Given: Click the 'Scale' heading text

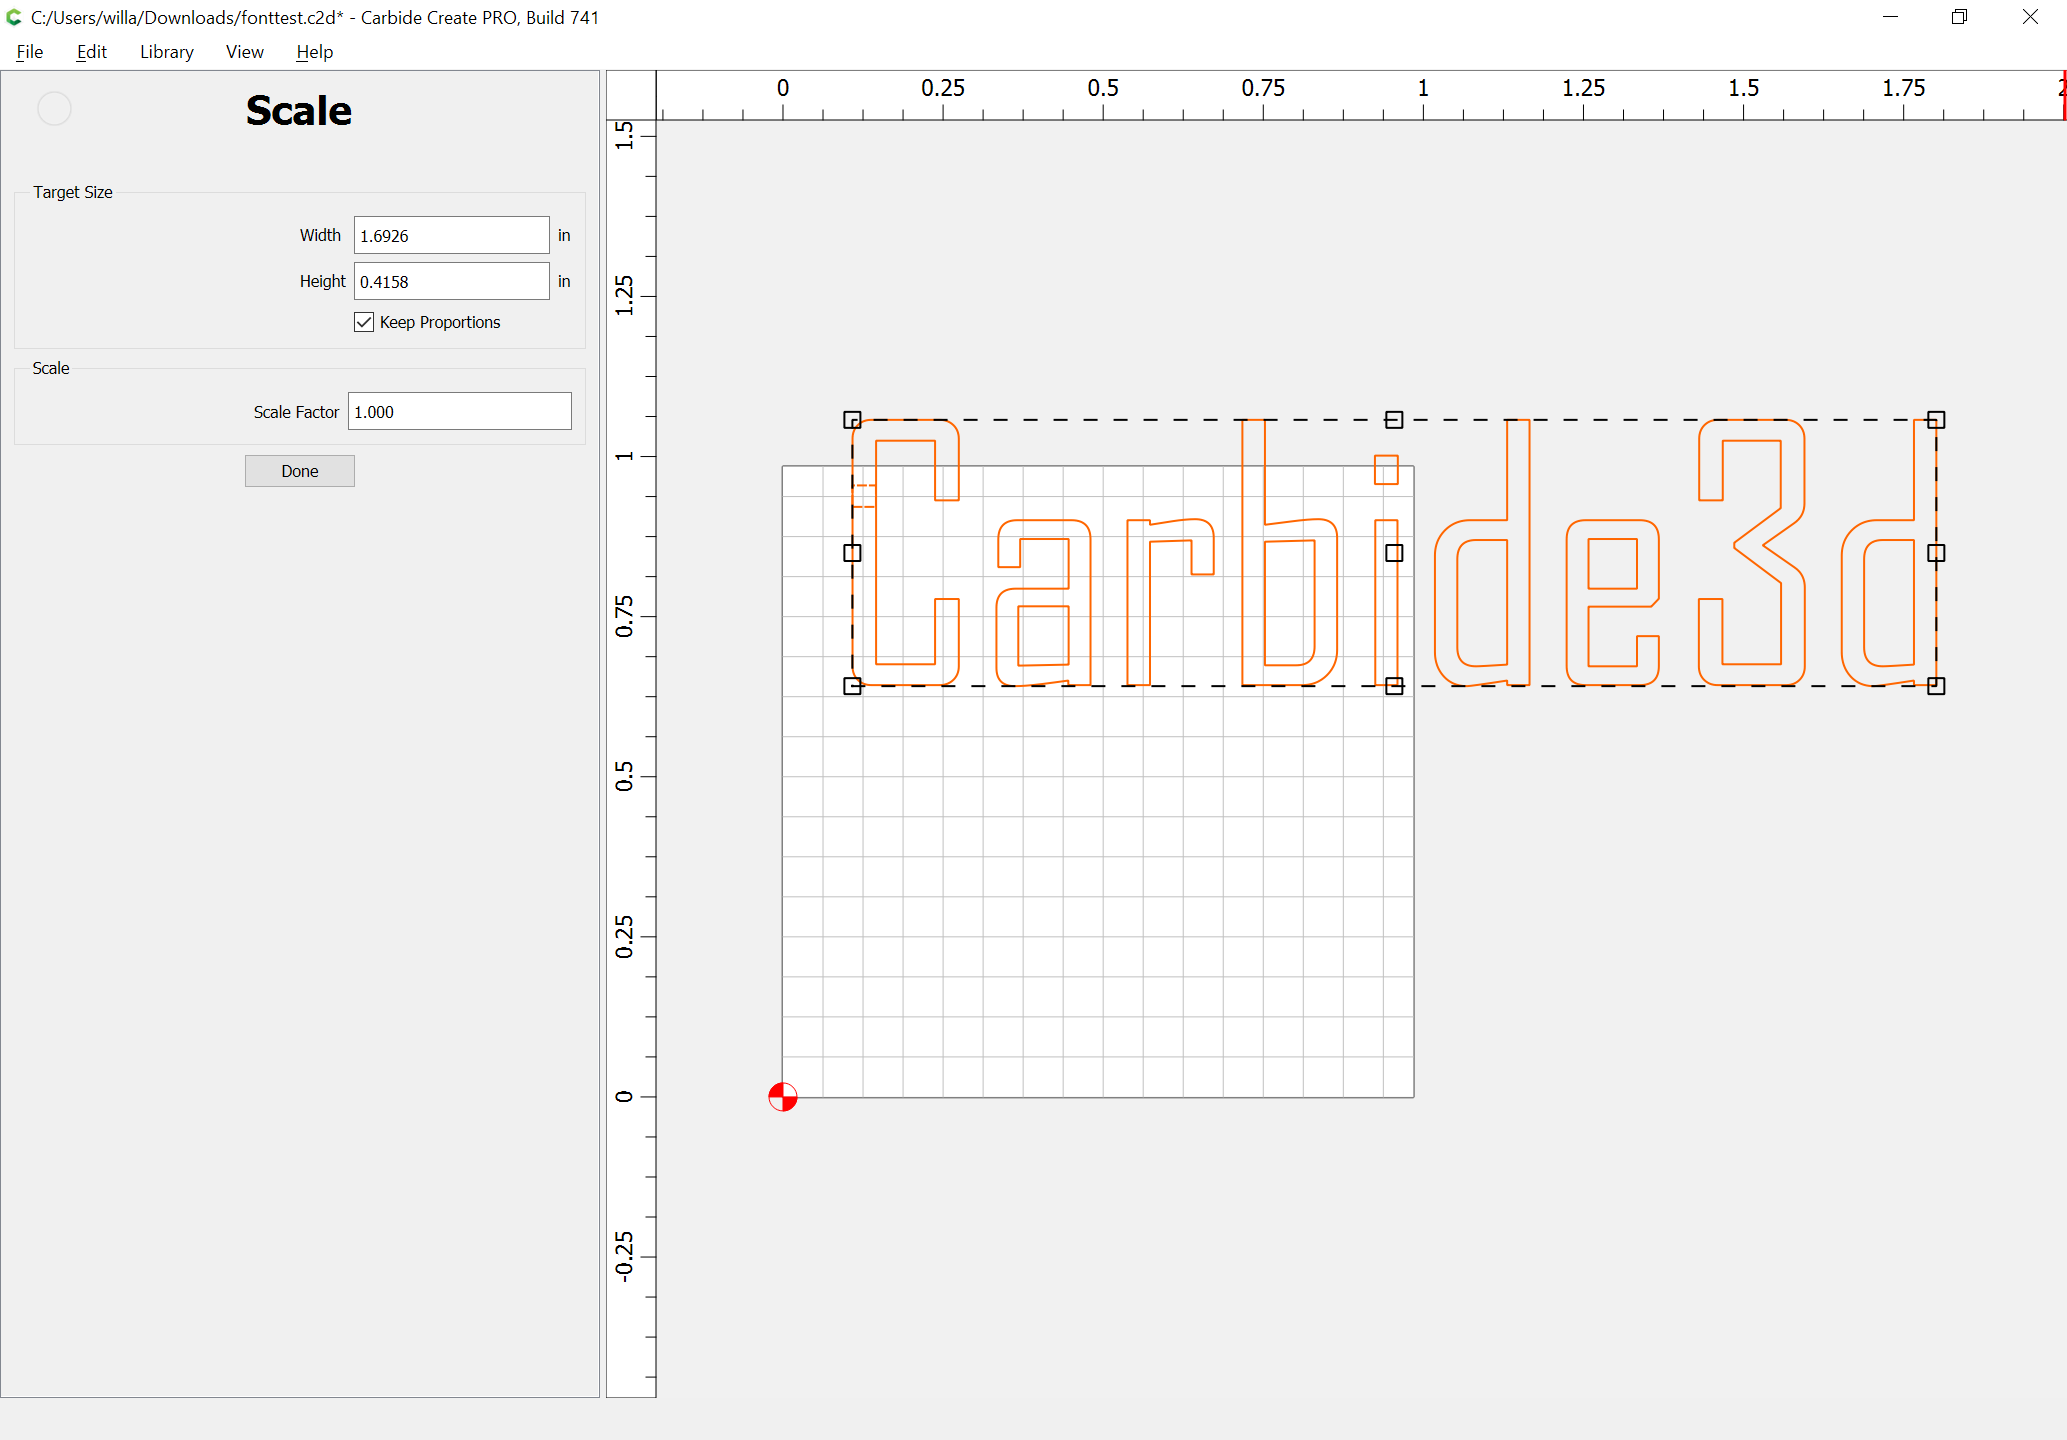Looking at the screenshot, I should [x=299, y=110].
